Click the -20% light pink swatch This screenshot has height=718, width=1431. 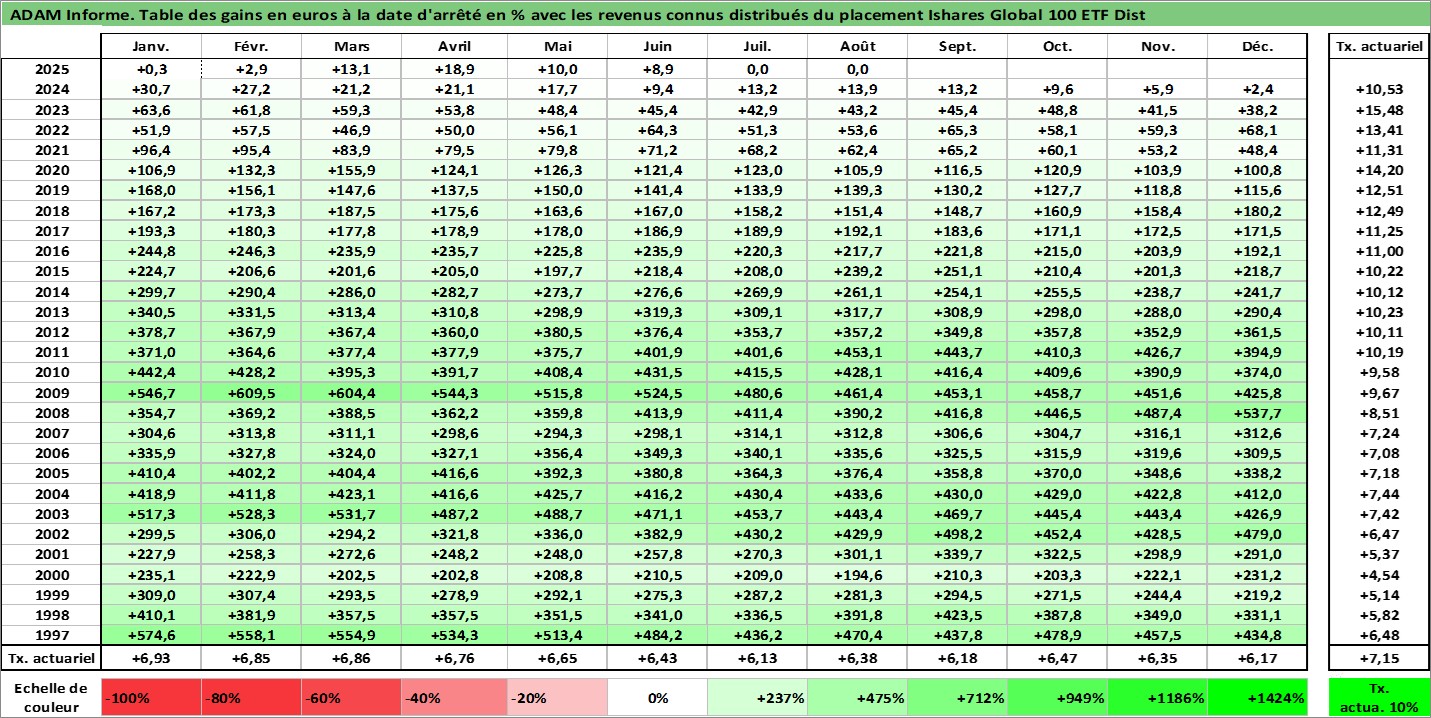557,698
